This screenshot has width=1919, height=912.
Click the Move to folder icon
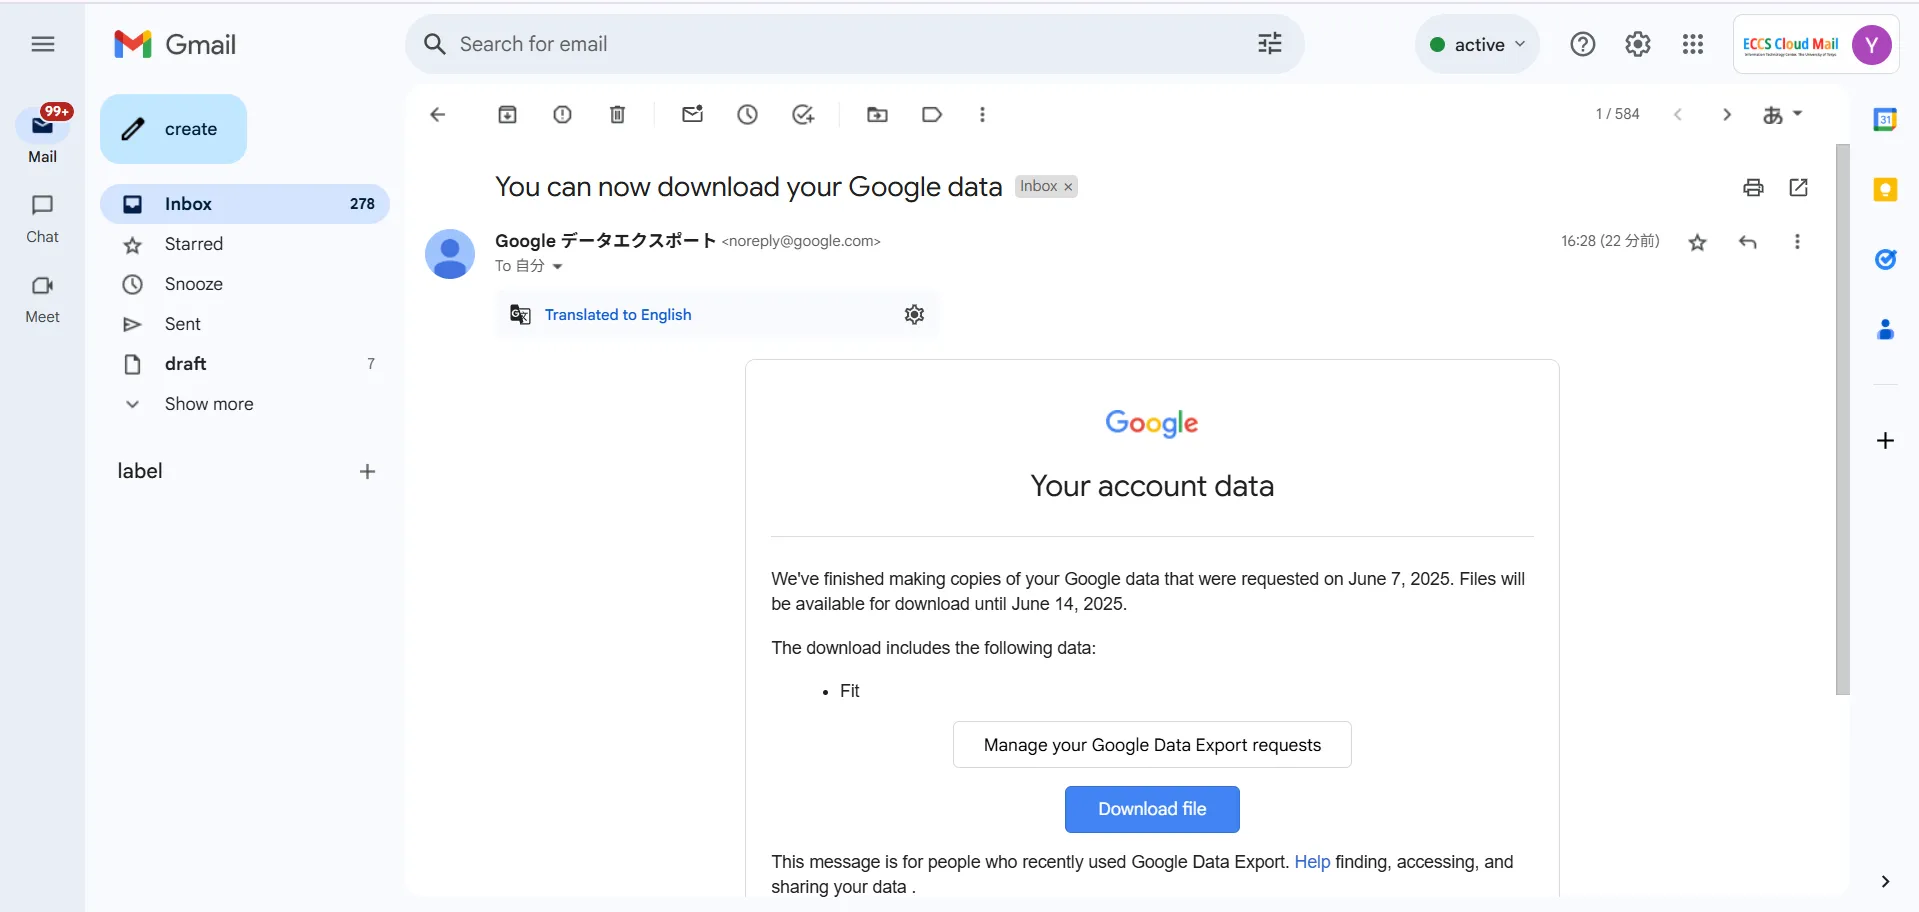tap(877, 115)
